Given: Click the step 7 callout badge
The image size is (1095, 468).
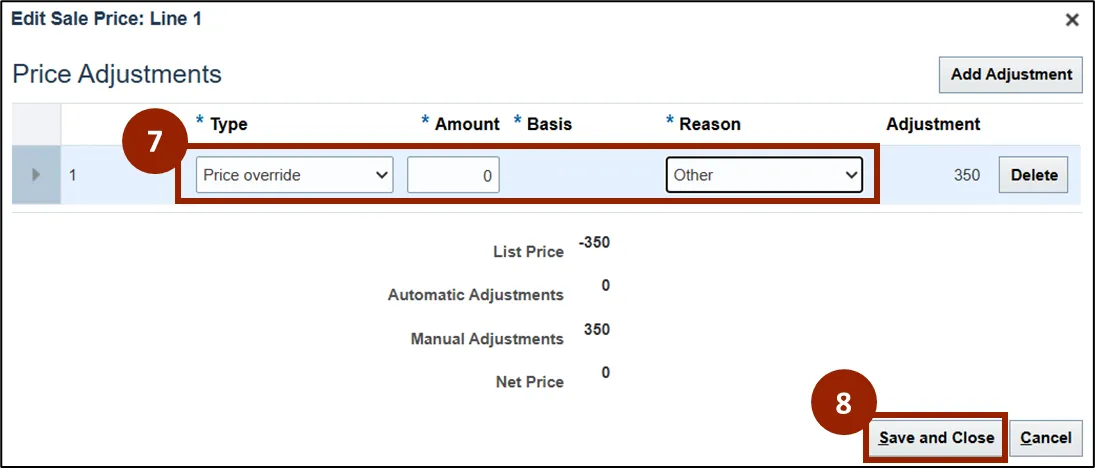Looking at the screenshot, I should point(153,143).
